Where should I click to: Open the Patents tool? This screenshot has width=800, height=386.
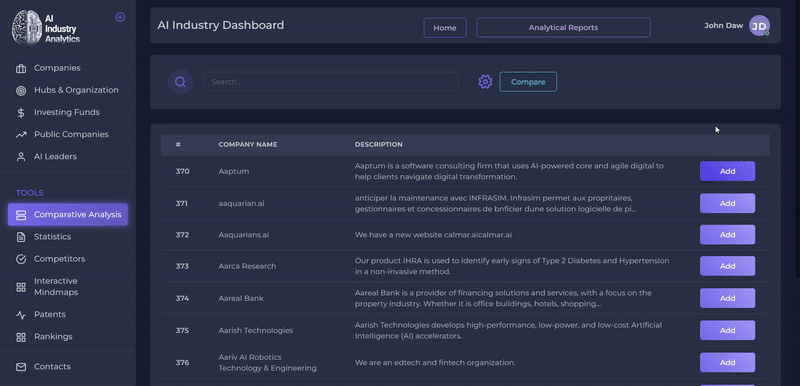click(x=49, y=314)
